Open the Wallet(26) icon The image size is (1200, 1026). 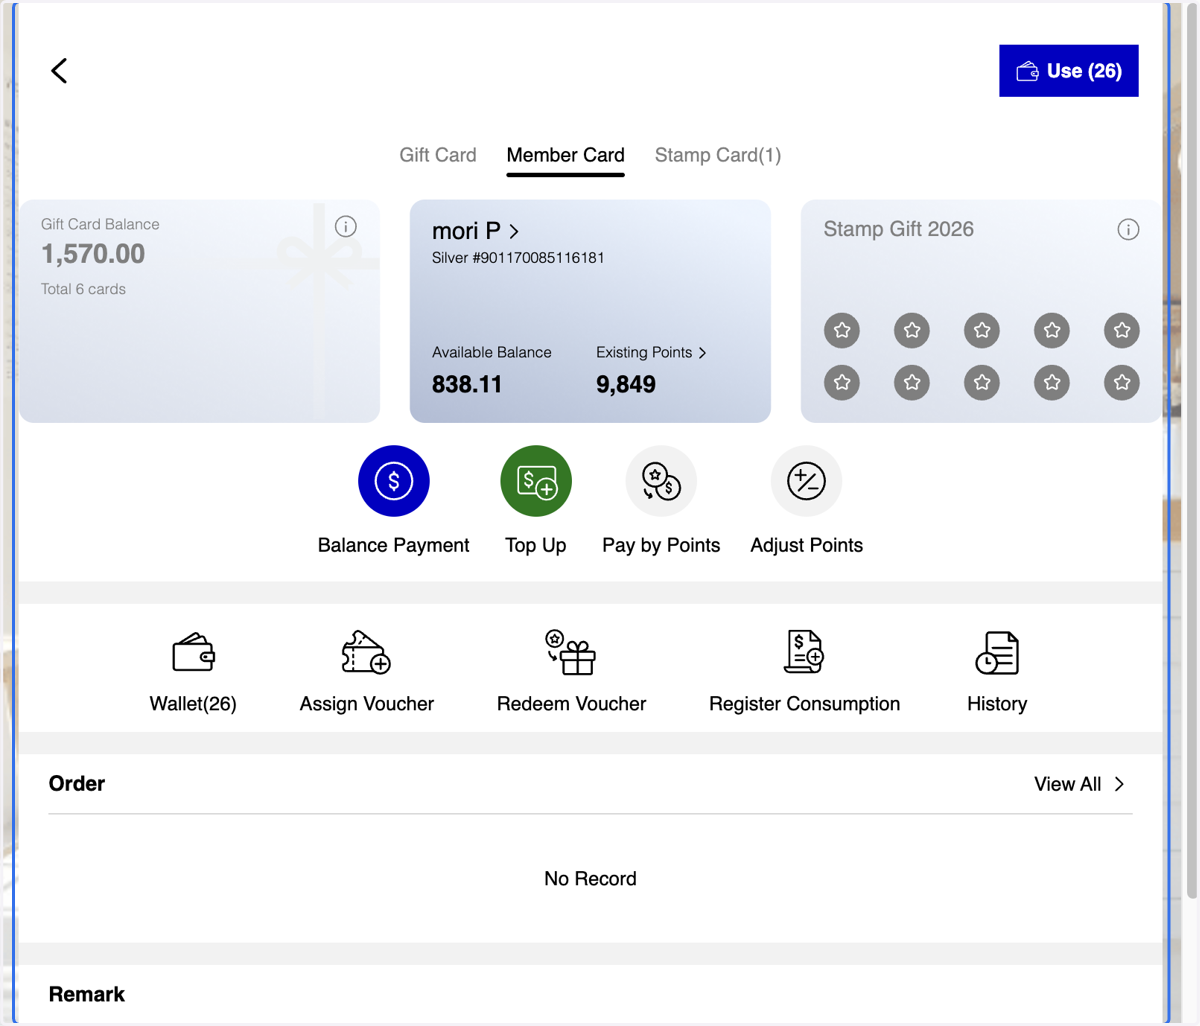[x=193, y=653]
